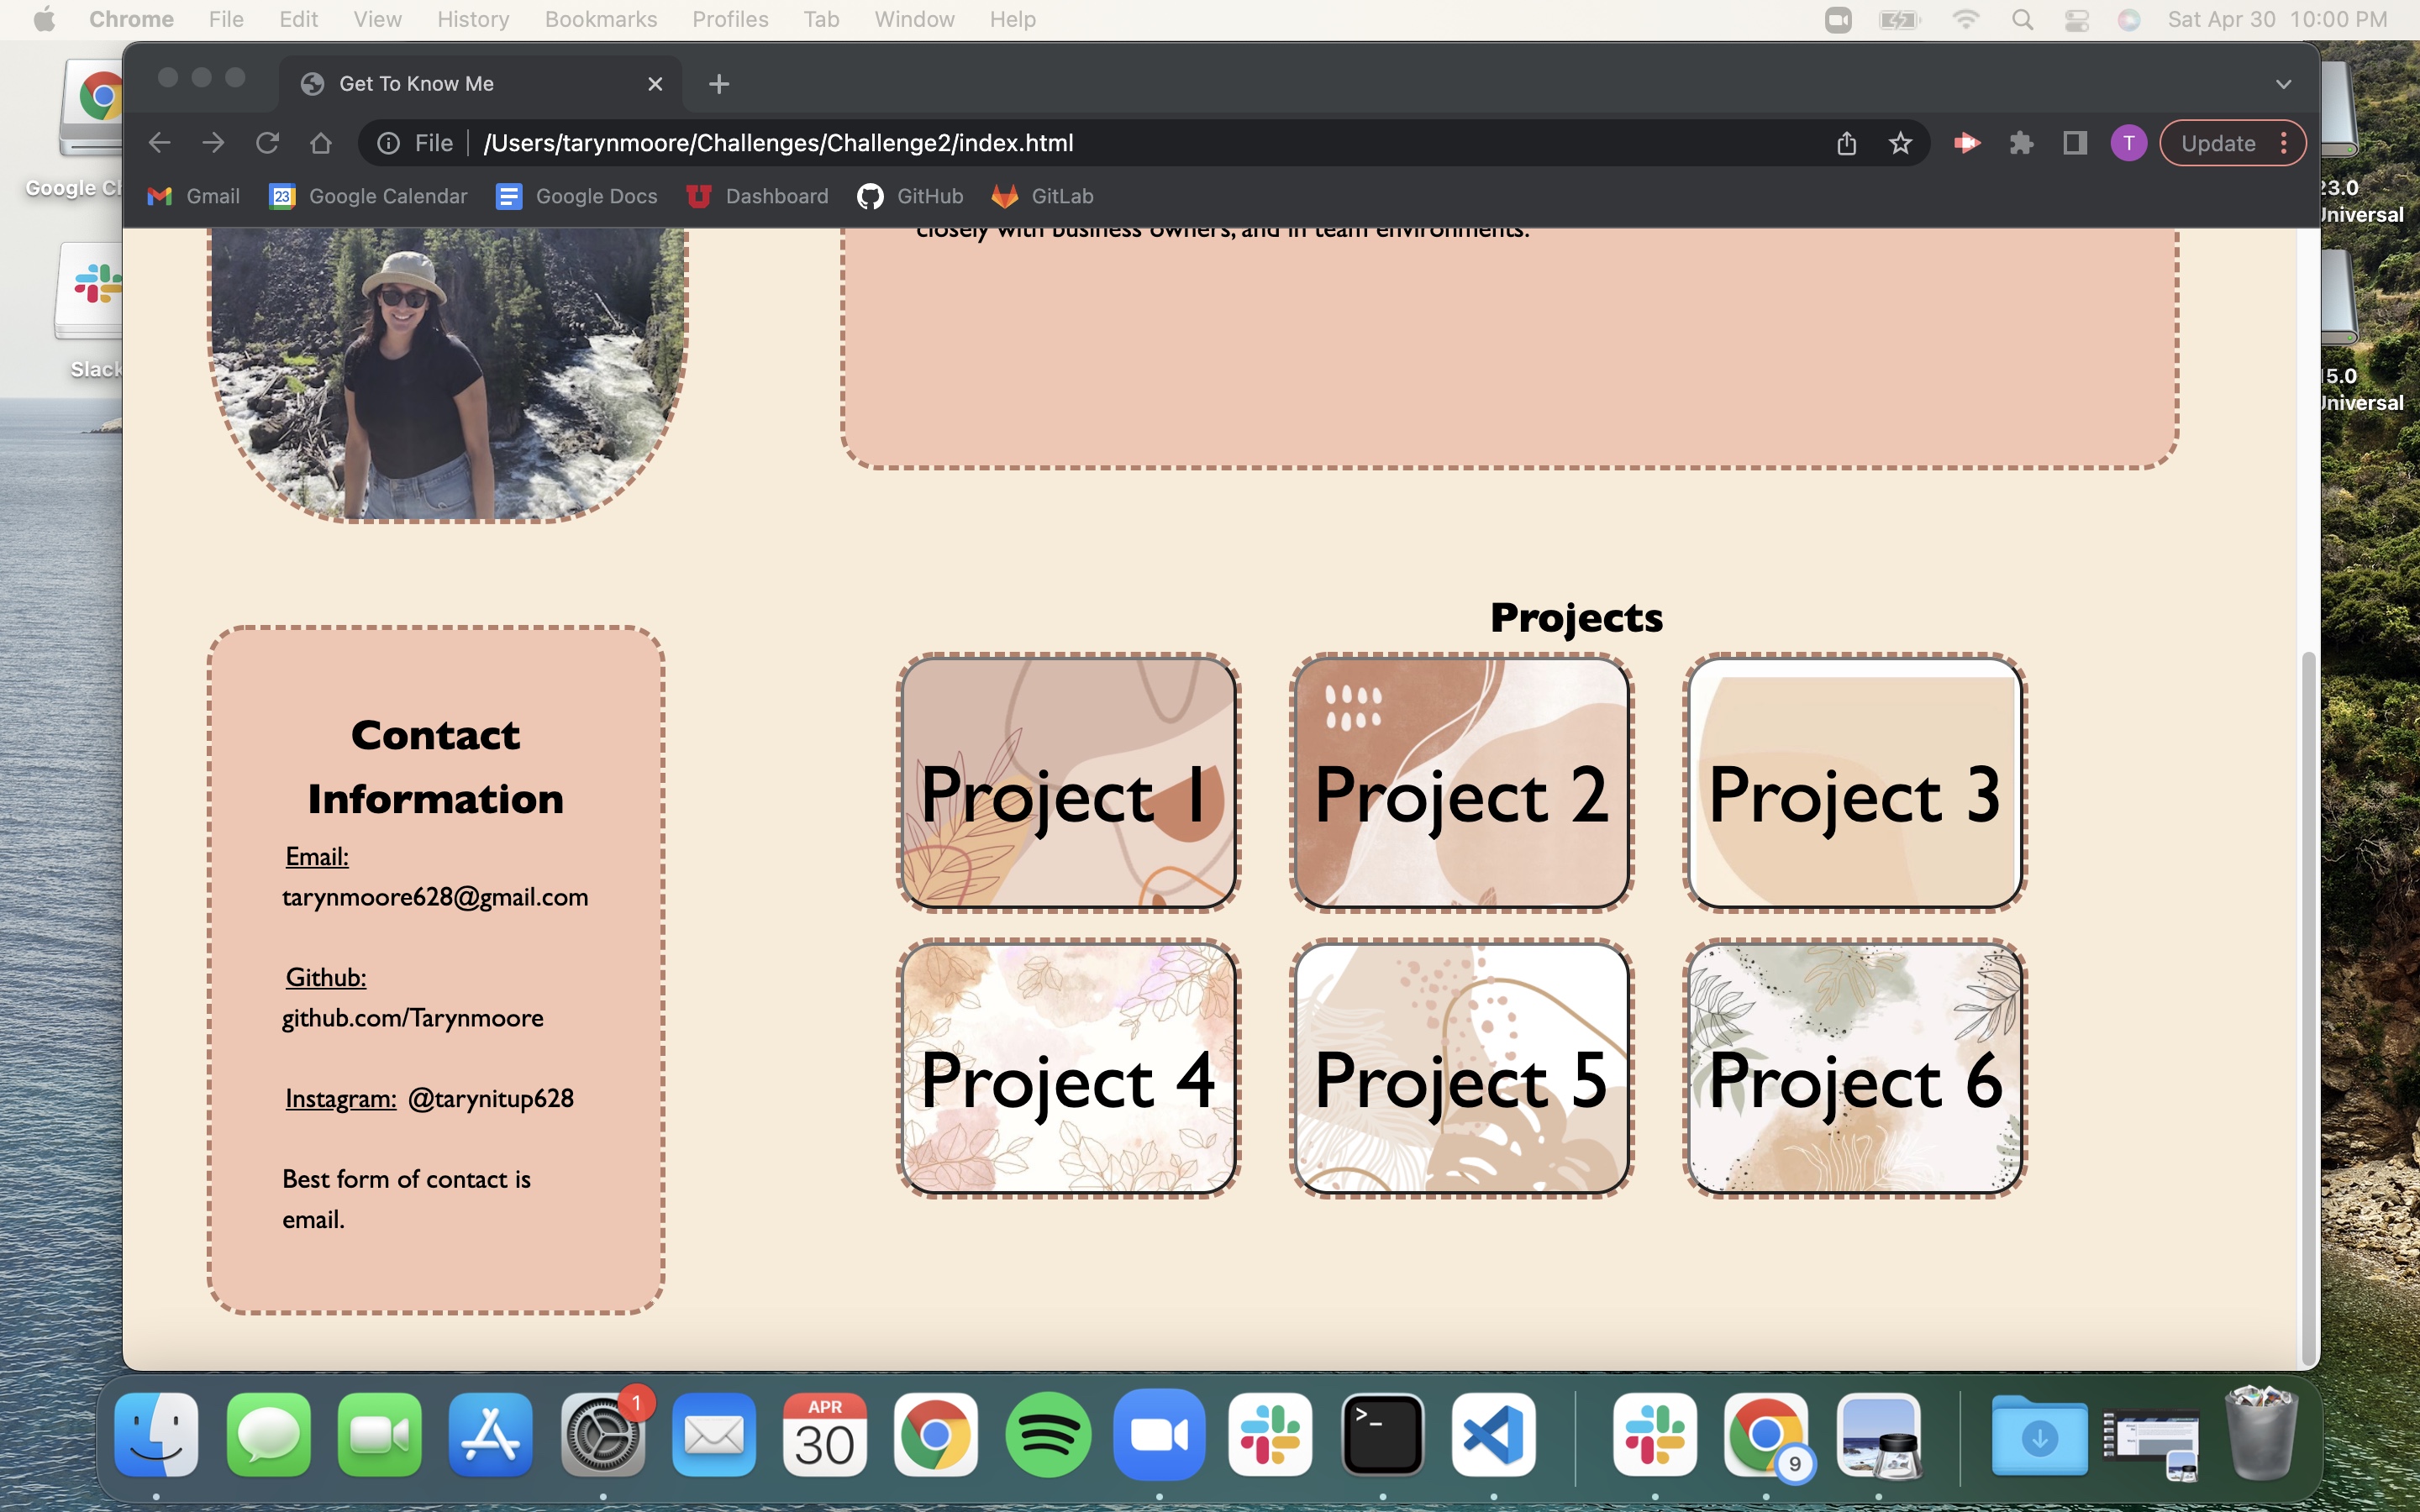This screenshot has width=2420, height=1512.
Task: Open the extensions puzzle icon
Action: pos(2021,143)
